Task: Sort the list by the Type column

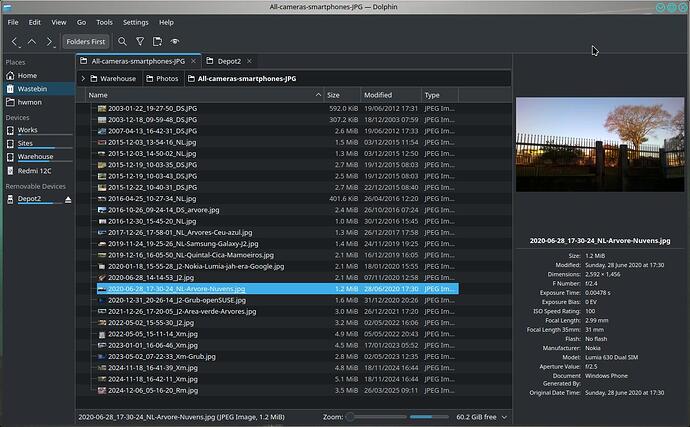Action: [438, 95]
